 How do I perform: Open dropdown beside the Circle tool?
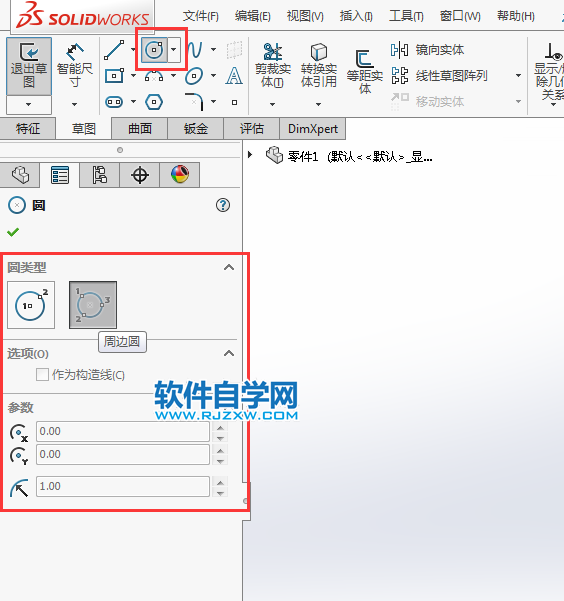tap(174, 49)
